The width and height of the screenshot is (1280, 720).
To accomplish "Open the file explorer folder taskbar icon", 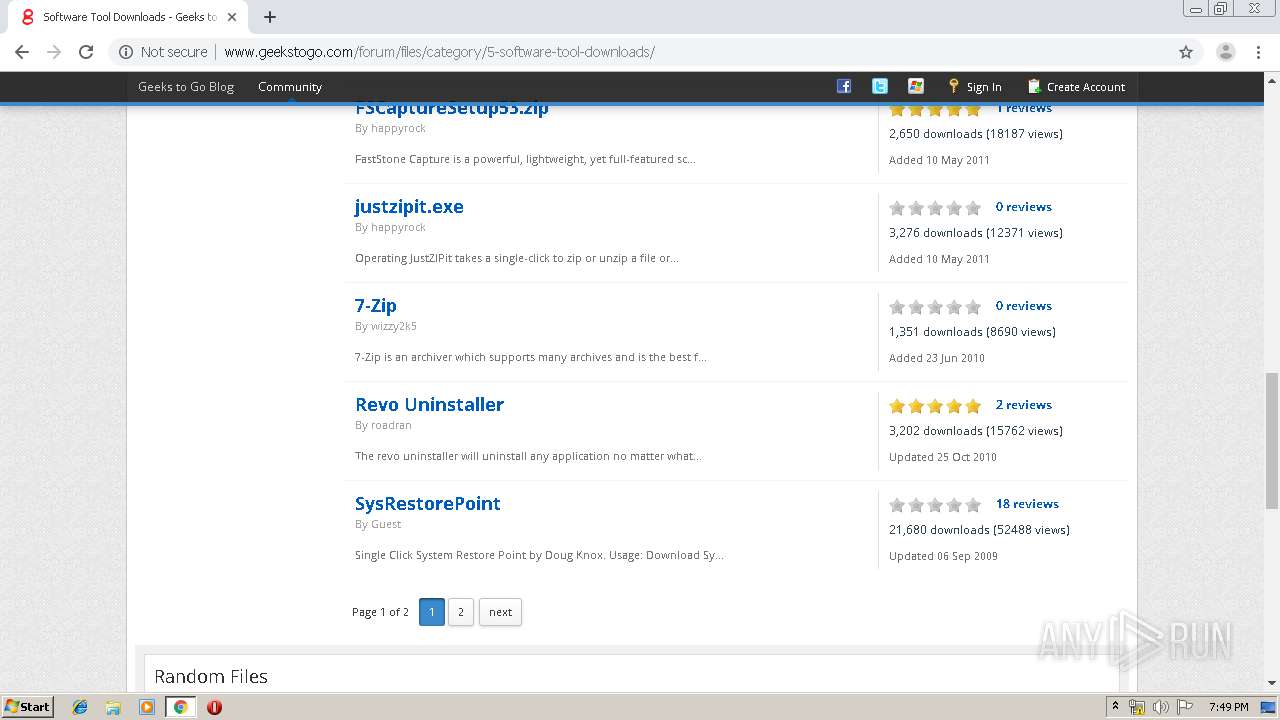I will click(x=113, y=707).
